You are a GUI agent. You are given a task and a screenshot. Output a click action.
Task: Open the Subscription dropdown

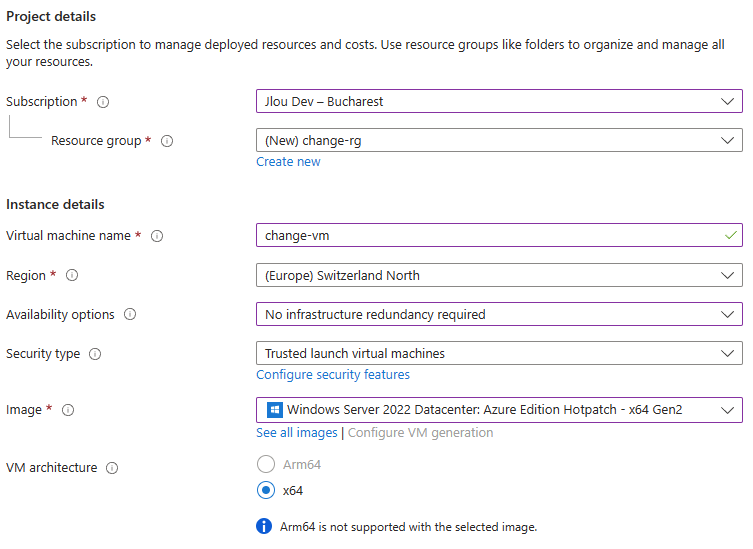tap(499, 101)
